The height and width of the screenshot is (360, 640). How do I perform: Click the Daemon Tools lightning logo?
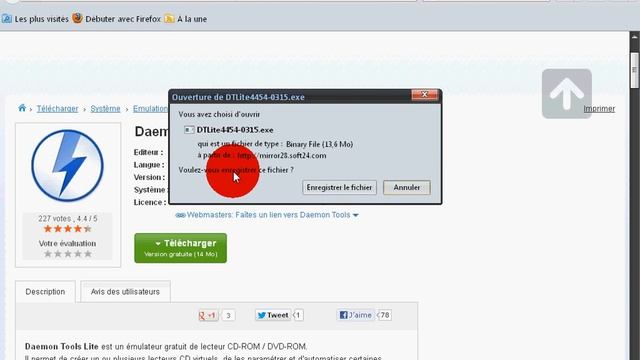click(67, 166)
